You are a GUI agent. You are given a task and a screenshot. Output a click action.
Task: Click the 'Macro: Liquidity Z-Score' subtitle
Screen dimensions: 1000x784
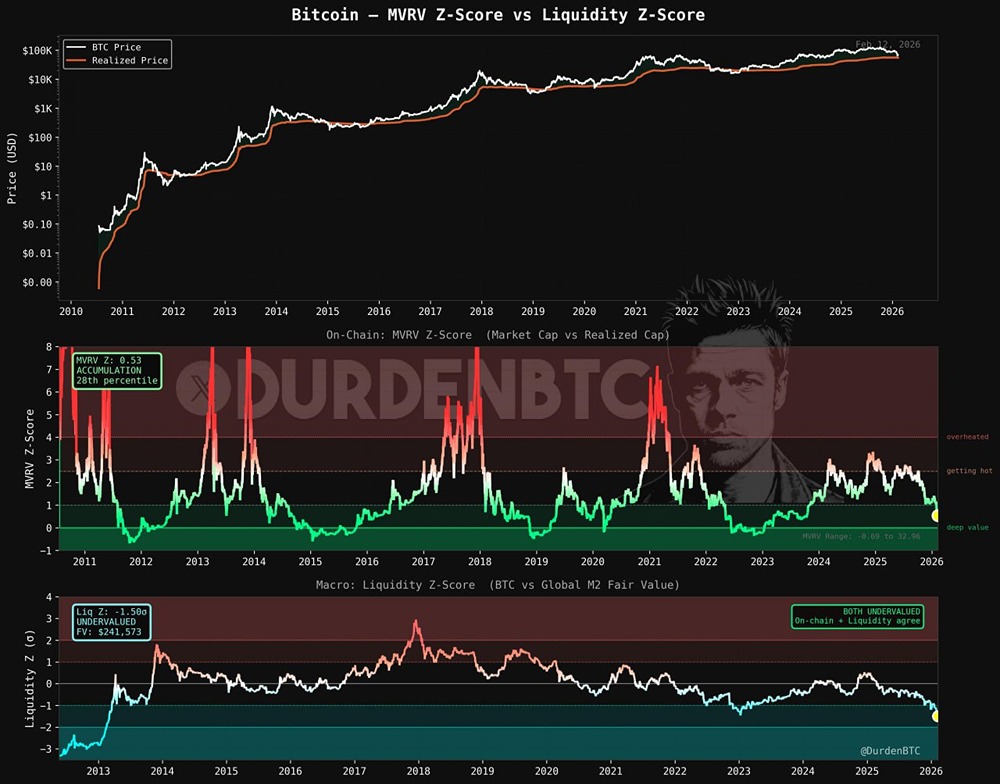395,585
